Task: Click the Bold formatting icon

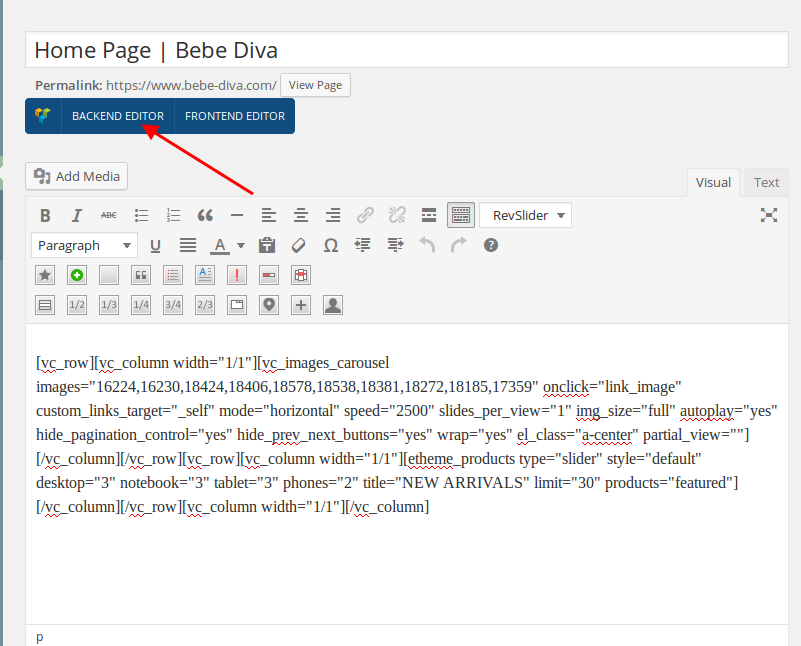Action: 45,216
